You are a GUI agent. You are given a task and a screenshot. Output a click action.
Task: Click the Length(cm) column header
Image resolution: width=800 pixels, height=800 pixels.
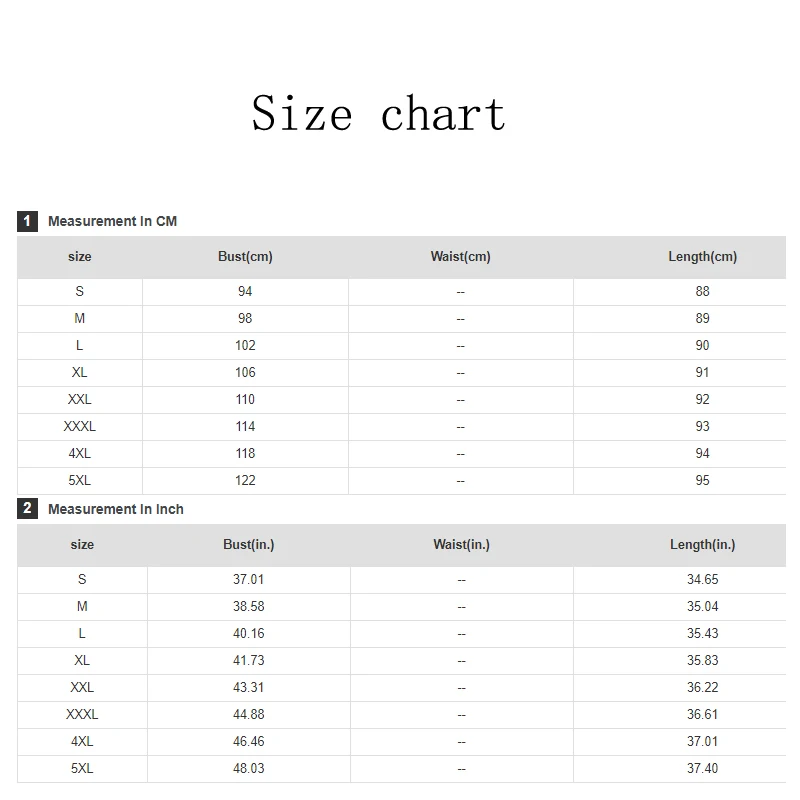pos(702,257)
